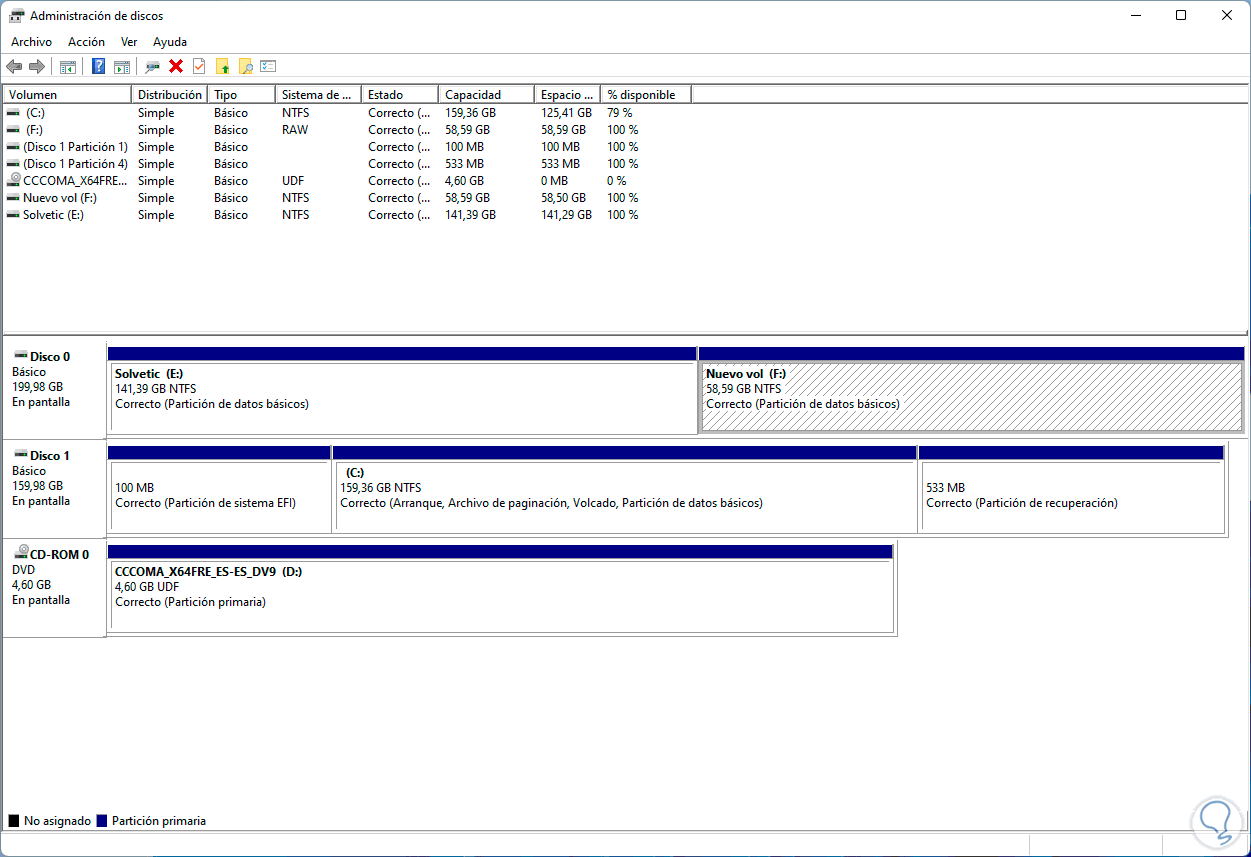Click the Forward arrow toolbar icon
This screenshot has height=857, width=1251.
coord(37,67)
